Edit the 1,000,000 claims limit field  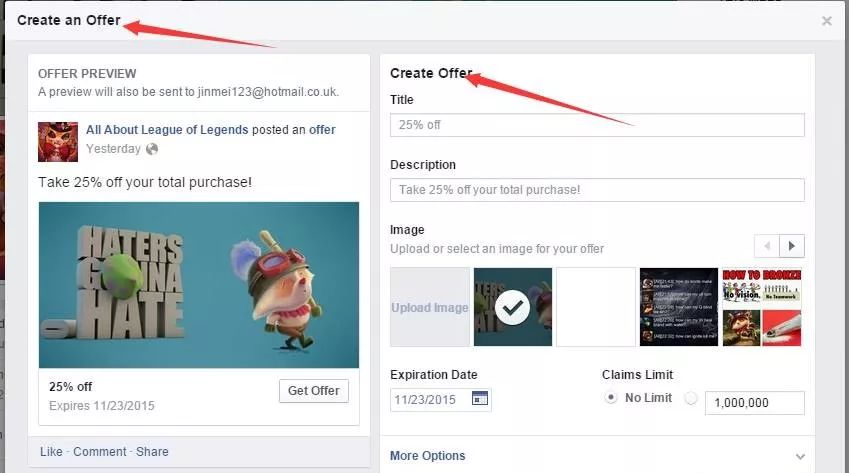(x=754, y=403)
